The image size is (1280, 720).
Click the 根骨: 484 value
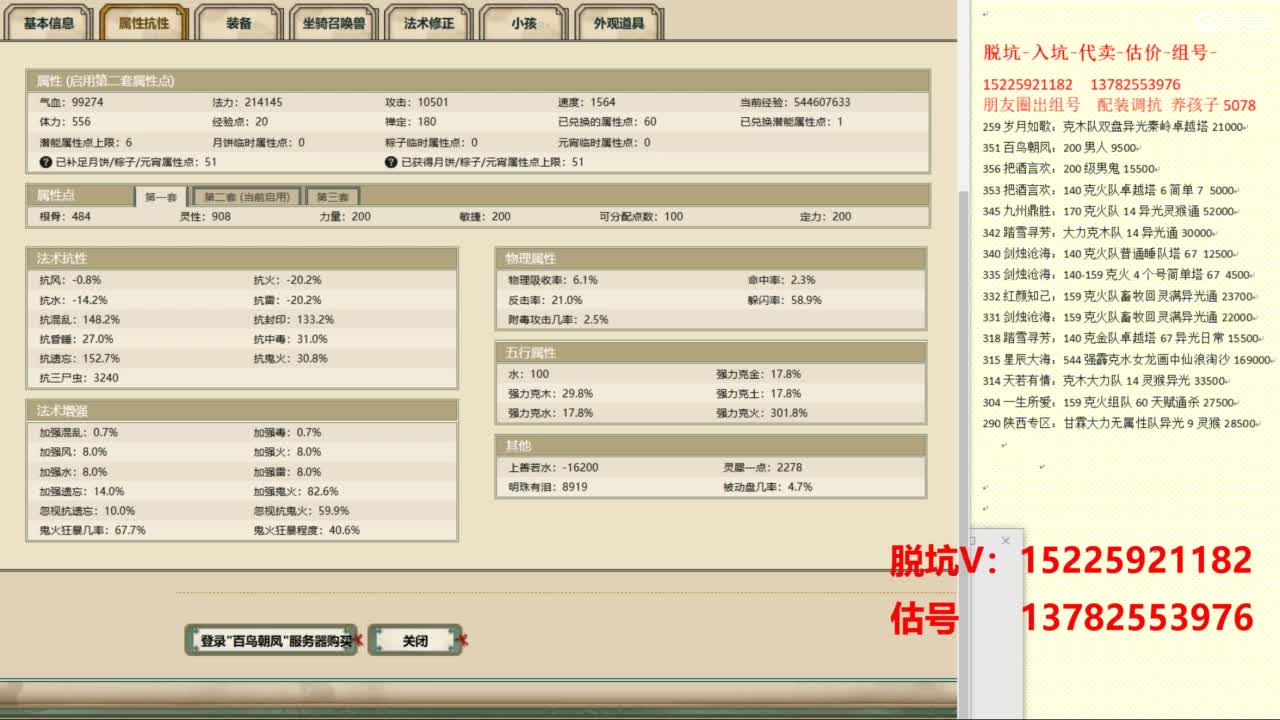click(65, 217)
